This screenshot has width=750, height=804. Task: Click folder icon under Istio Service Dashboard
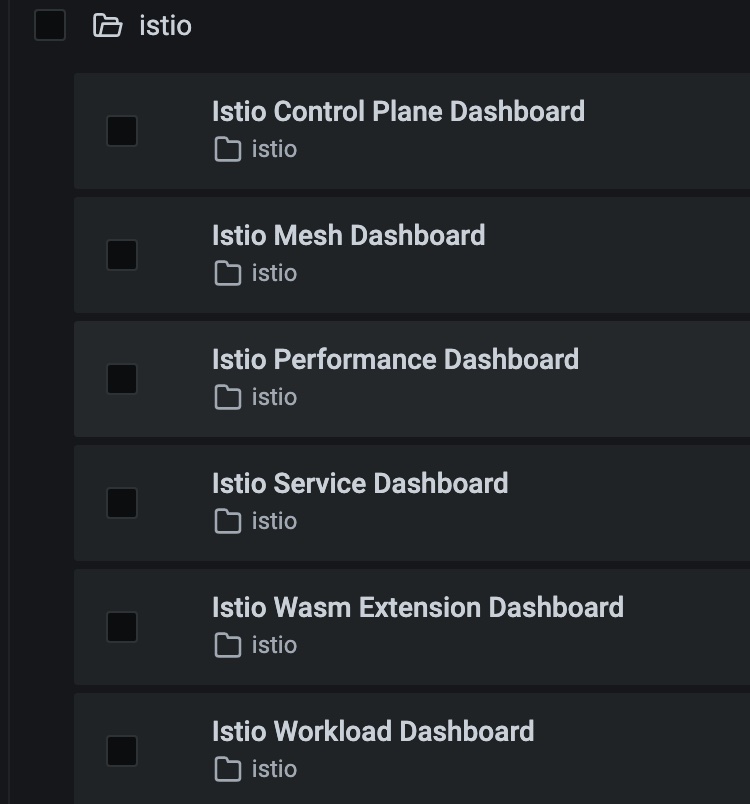point(228,522)
